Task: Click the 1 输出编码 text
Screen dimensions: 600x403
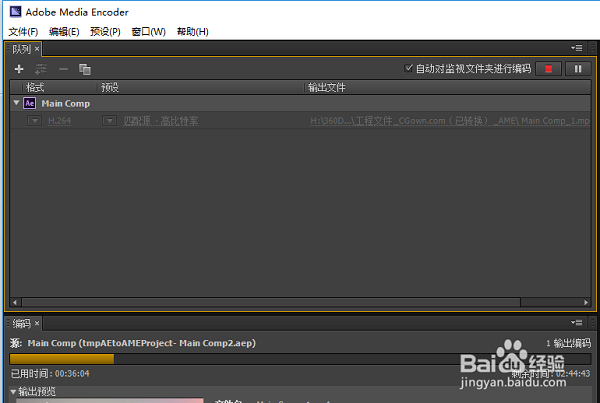Action: 568,343
